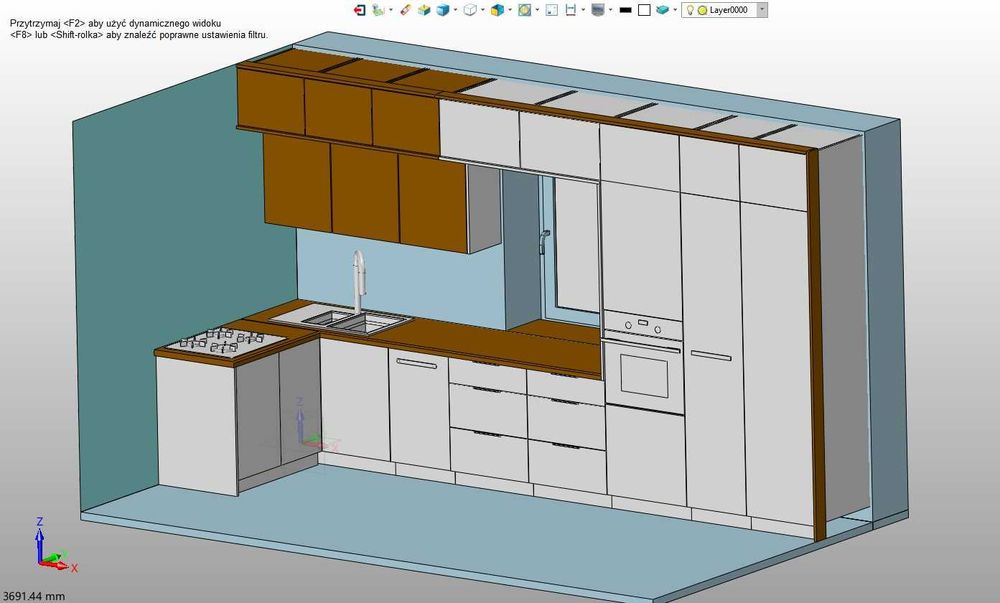1000x603 pixels.
Task: Click the white square color swatch
Action: click(x=644, y=10)
